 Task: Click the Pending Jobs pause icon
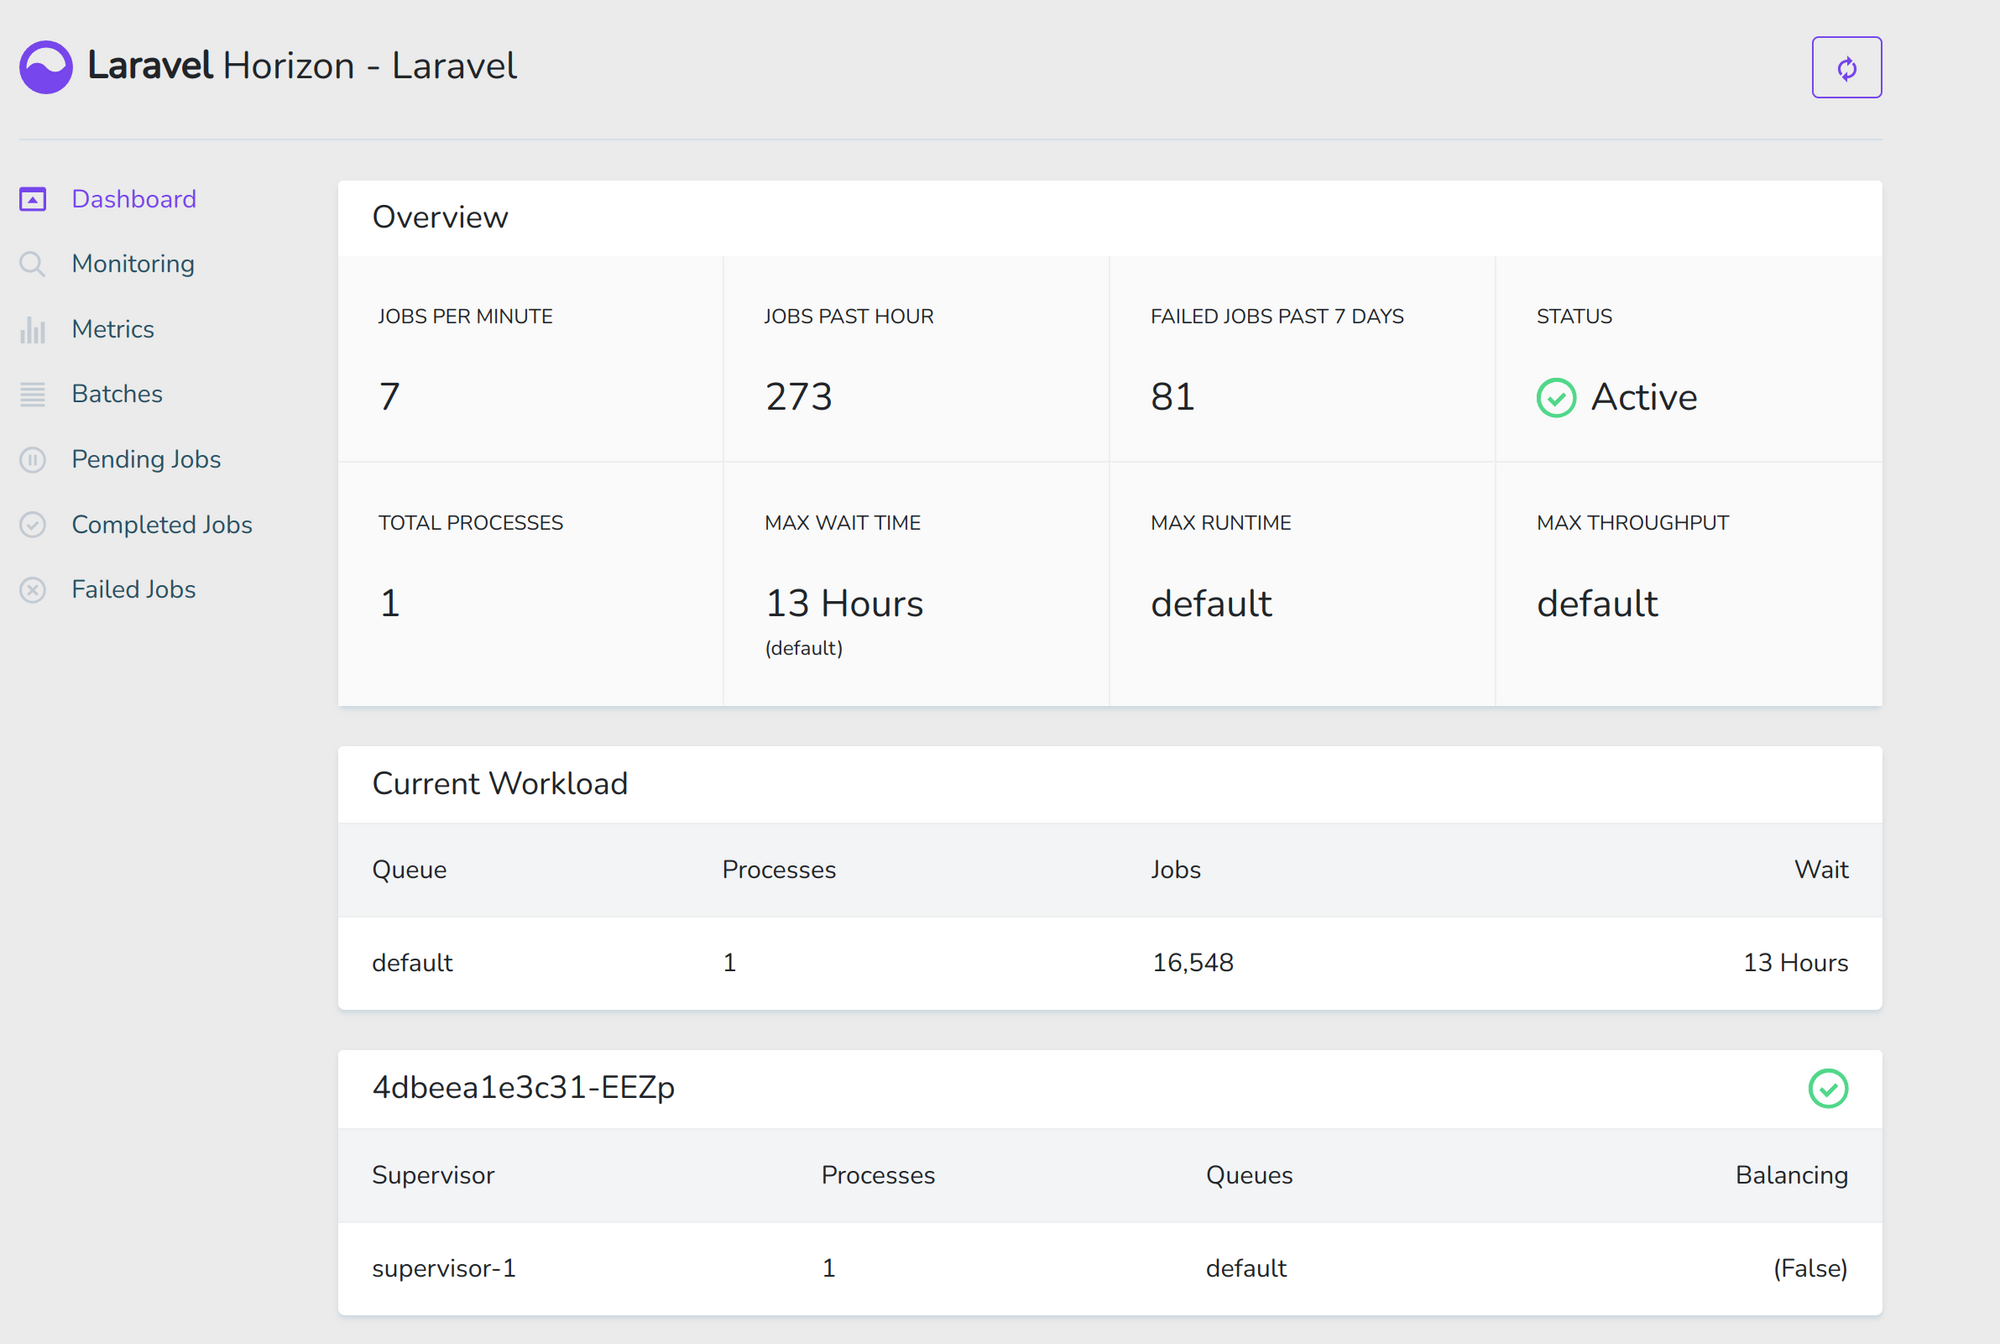click(x=33, y=459)
